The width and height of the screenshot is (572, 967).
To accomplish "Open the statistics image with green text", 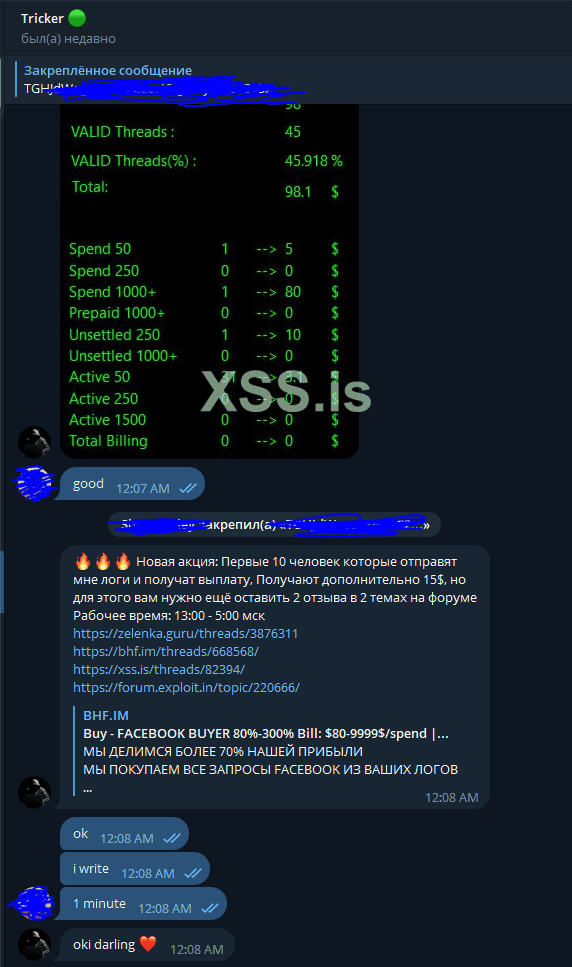I will (210, 281).
